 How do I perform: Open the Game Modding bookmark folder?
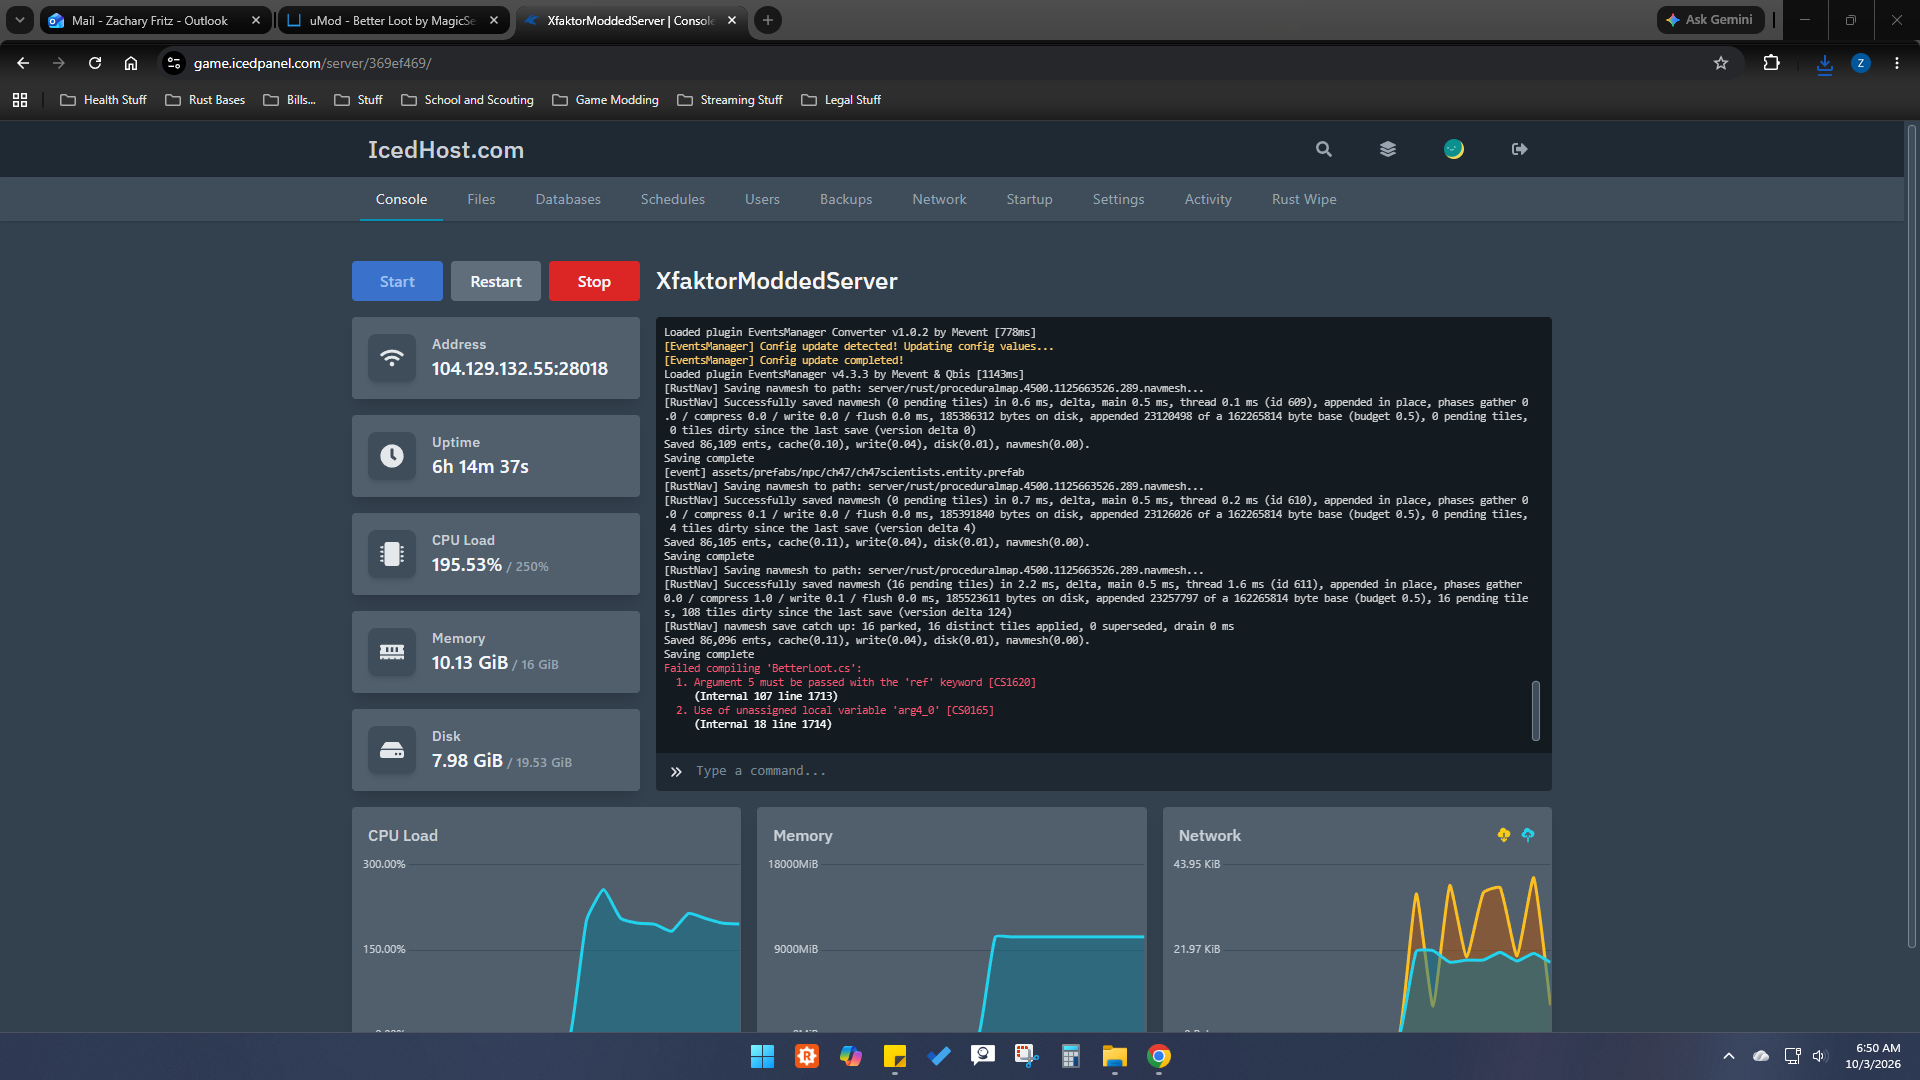tap(605, 100)
